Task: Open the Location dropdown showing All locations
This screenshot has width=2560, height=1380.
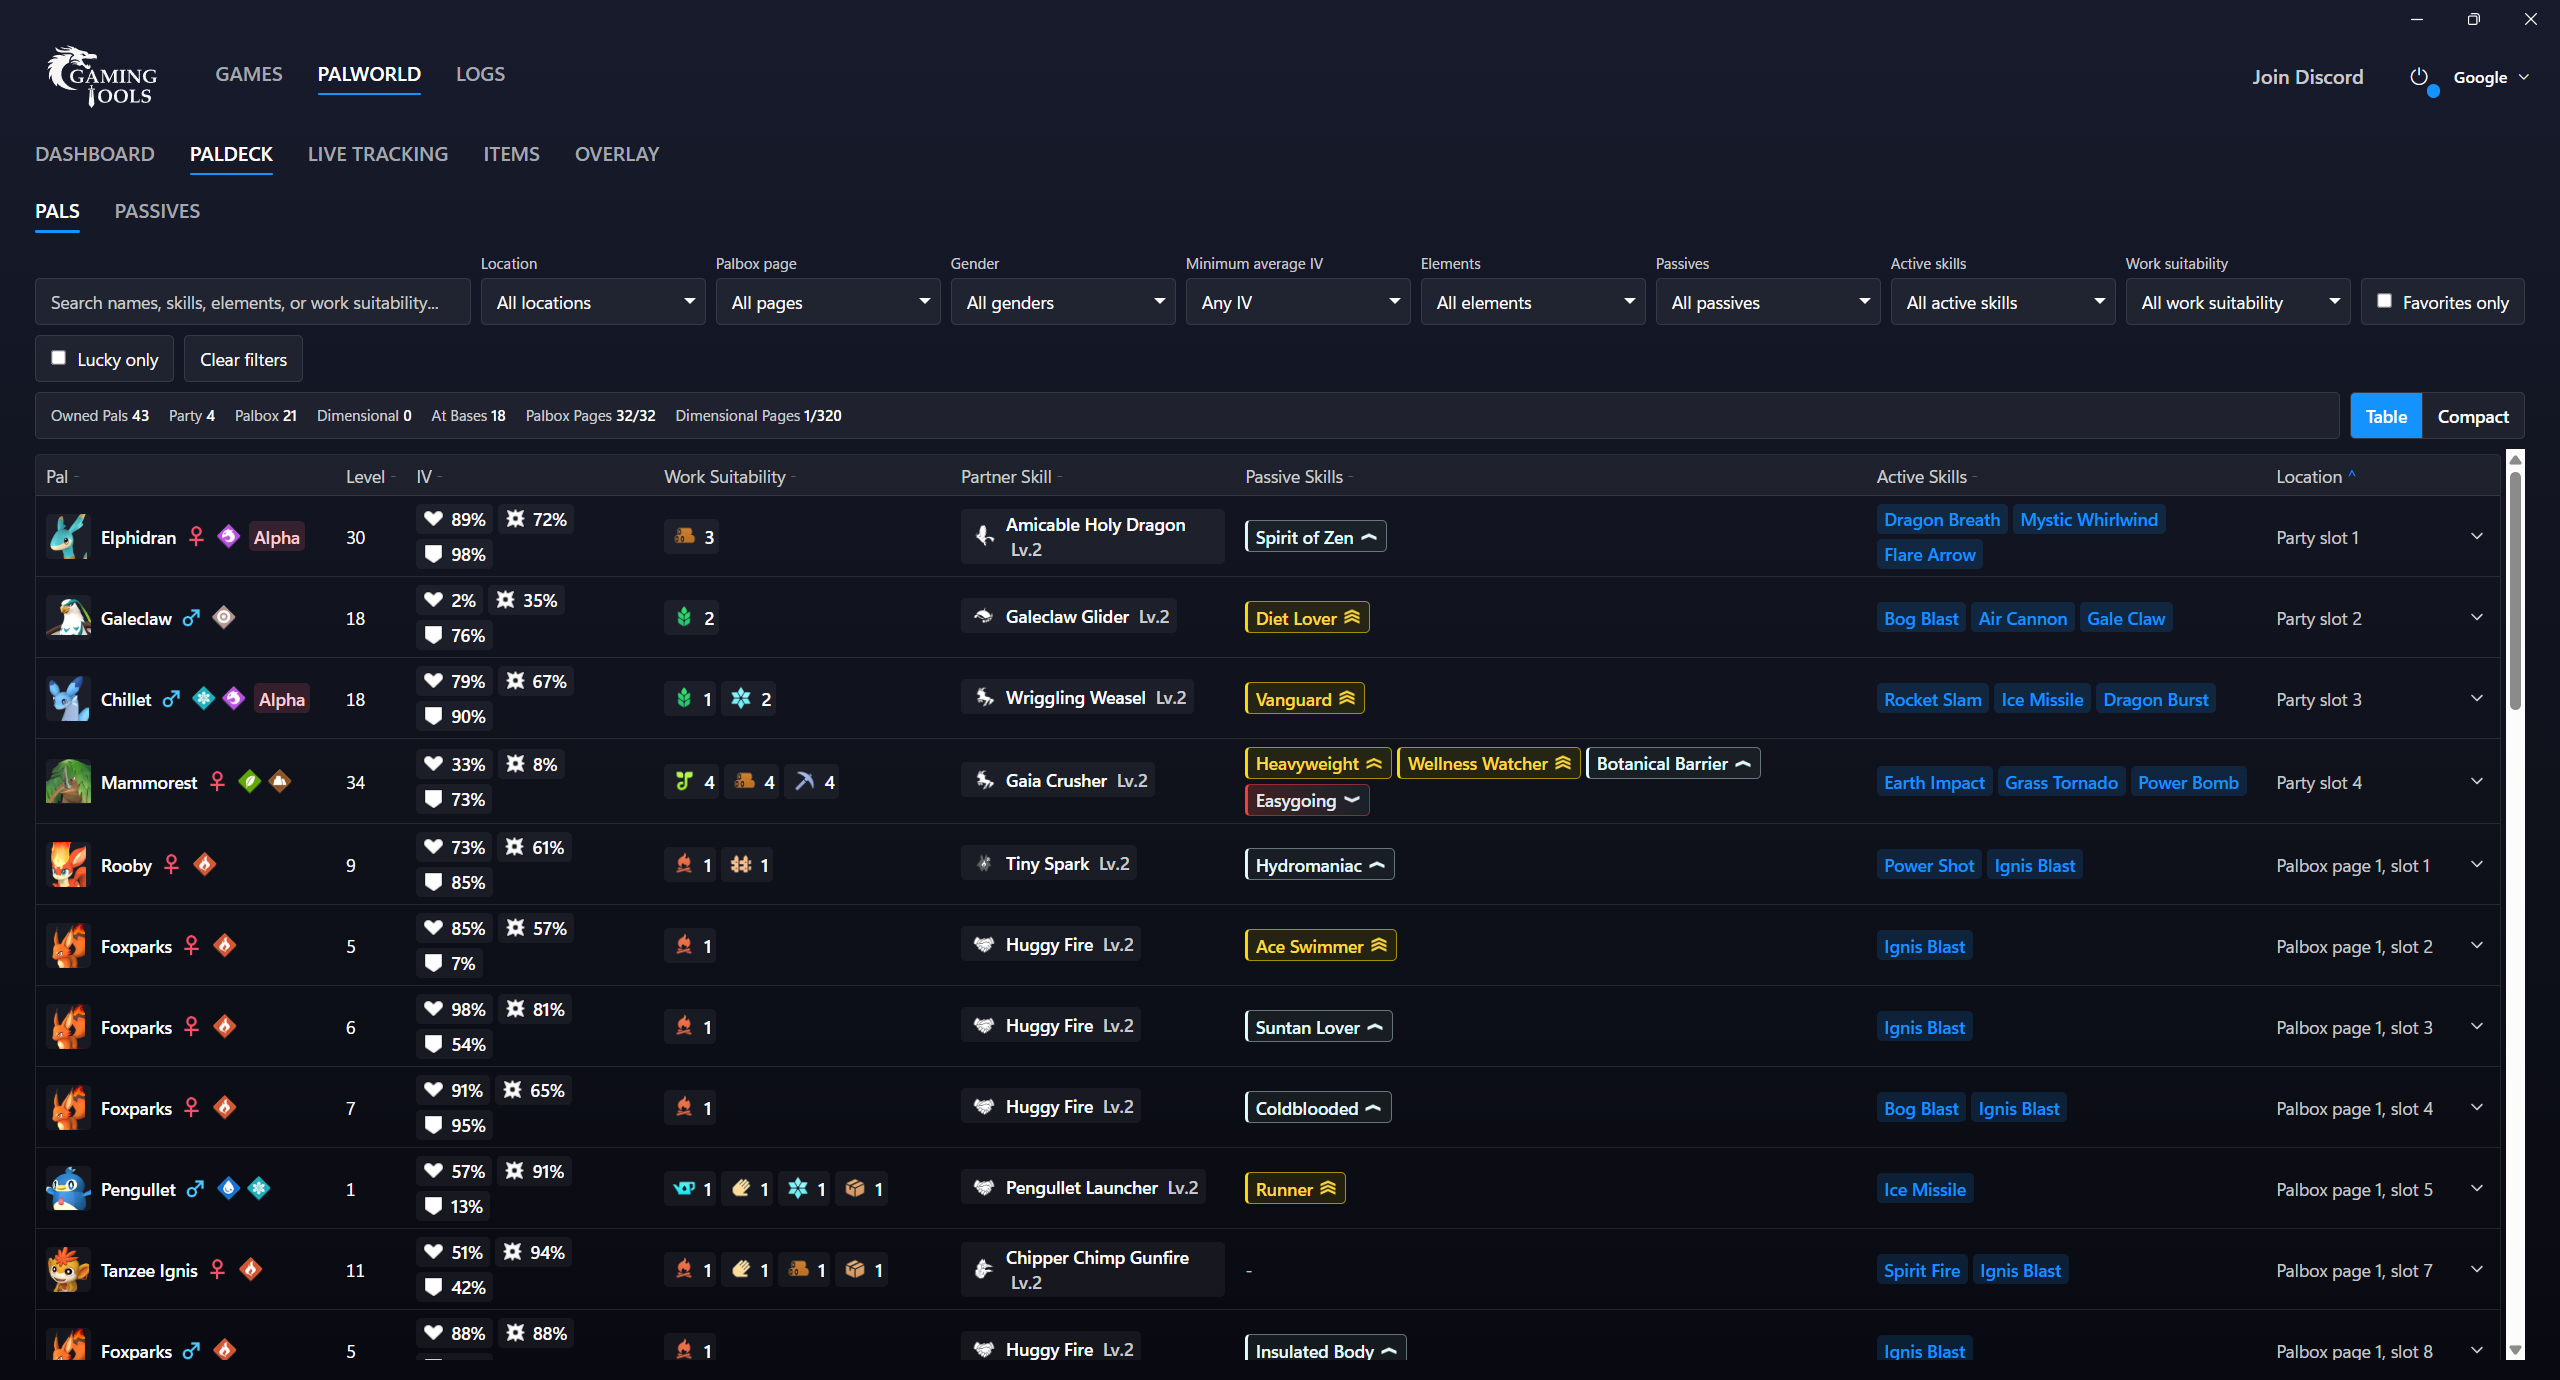Action: pyautogui.click(x=593, y=302)
